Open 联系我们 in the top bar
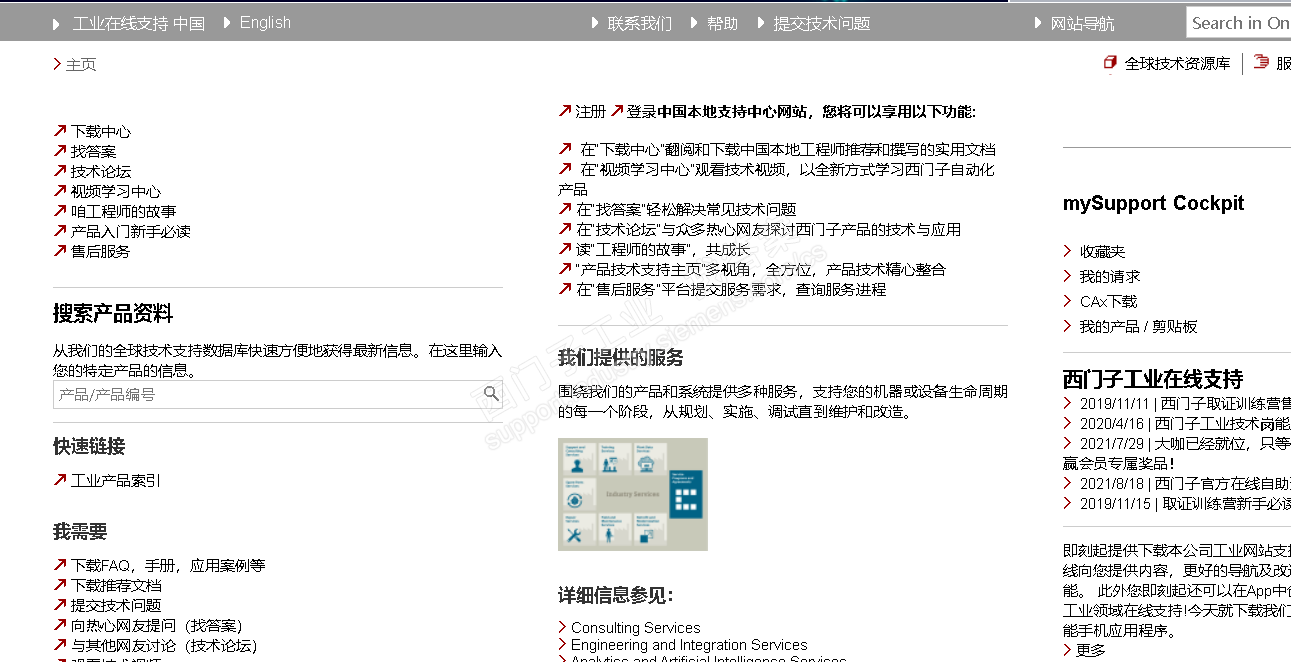This screenshot has height=662, width=1291. pos(640,23)
